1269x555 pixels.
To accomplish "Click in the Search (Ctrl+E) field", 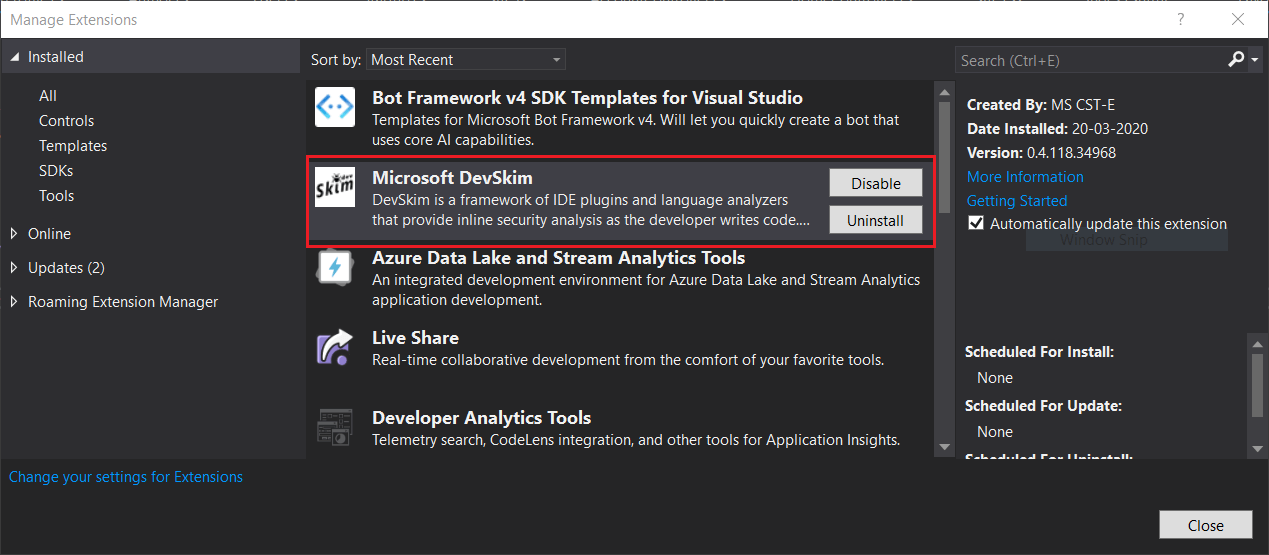I will click(x=1091, y=60).
